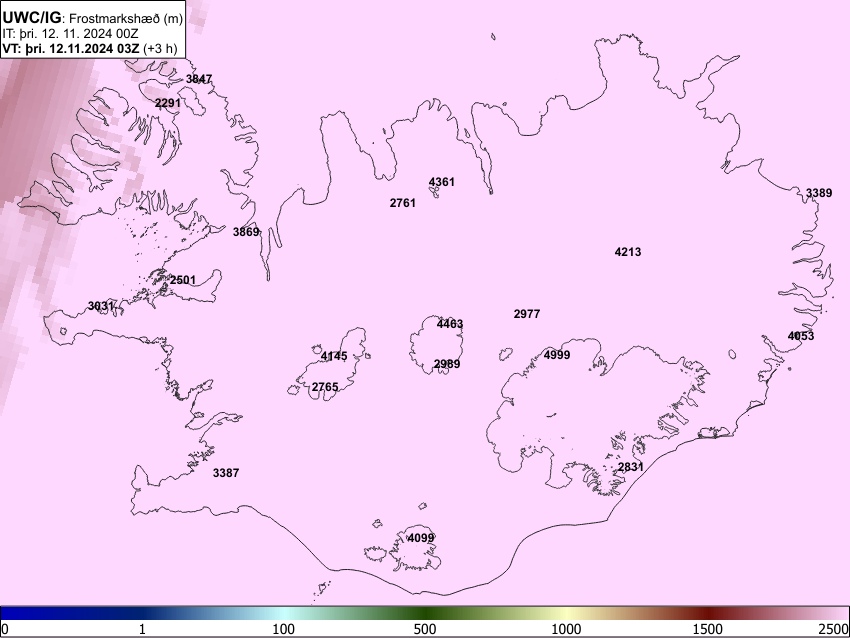
Task: Click the 500 label on the color scale
Action: pyautogui.click(x=425, y=629)
